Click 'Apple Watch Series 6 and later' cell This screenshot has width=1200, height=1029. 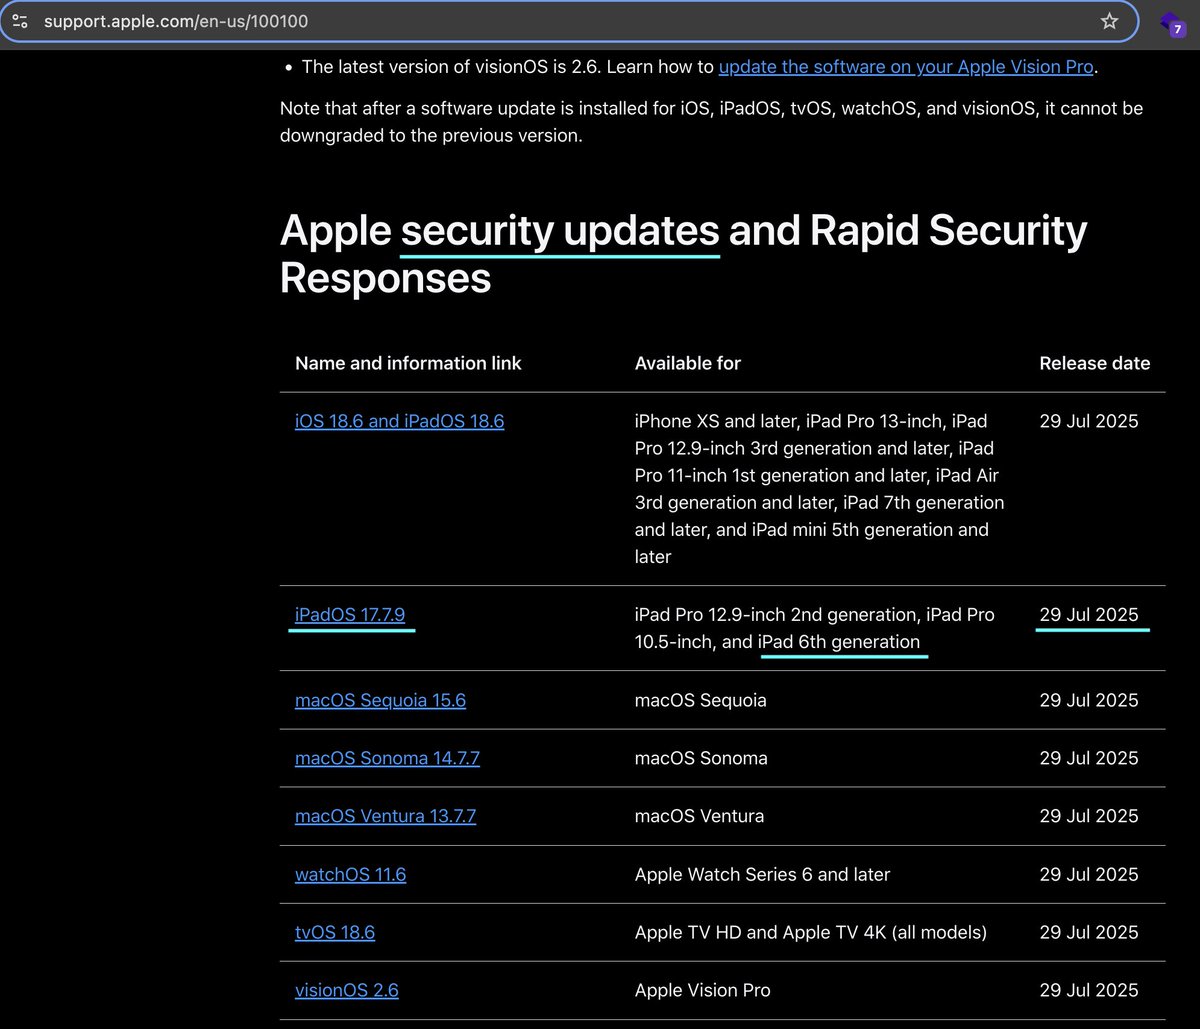coord(762,874)
